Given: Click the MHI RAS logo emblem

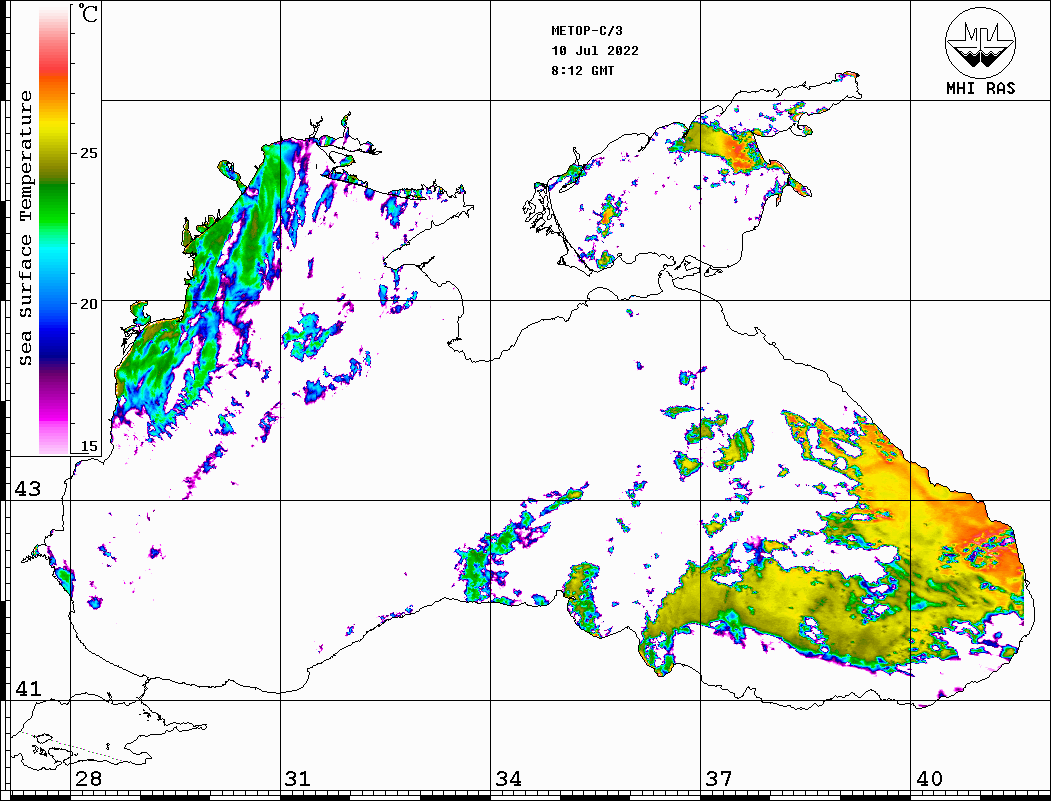Looking at the screenshot, I should 981,43.
